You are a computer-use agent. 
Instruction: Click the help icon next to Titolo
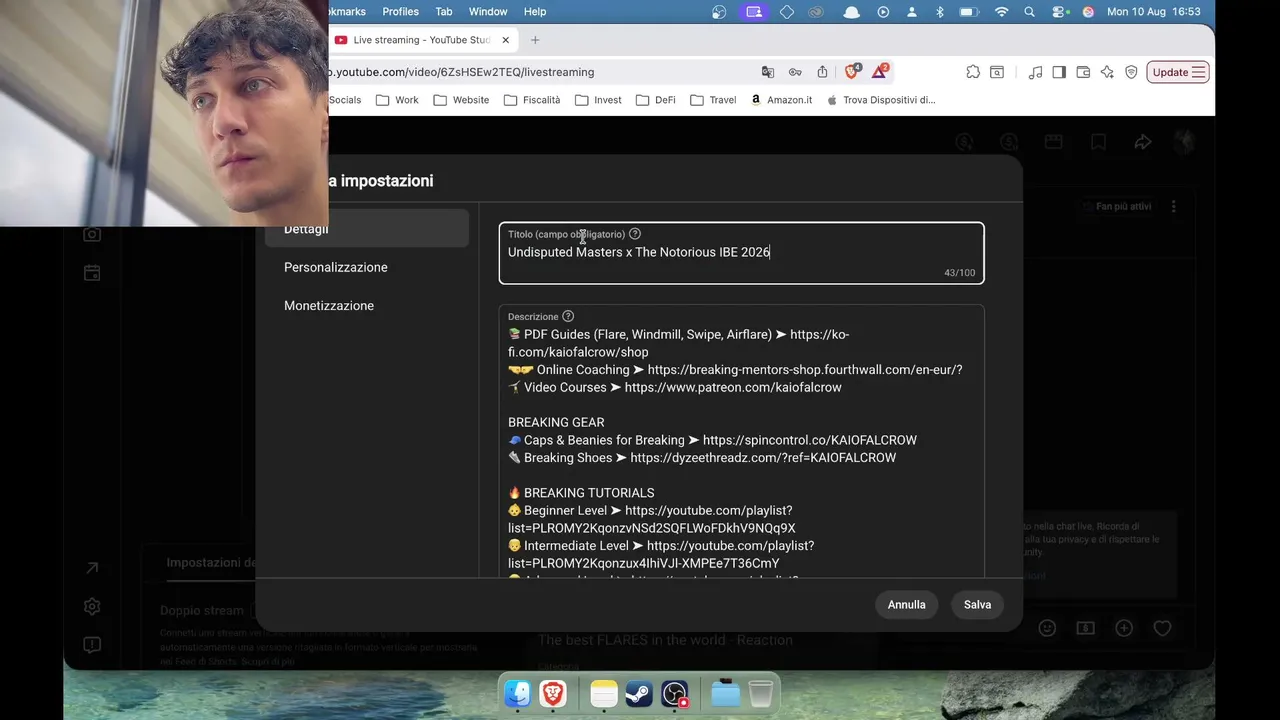(x=635, y=234)
